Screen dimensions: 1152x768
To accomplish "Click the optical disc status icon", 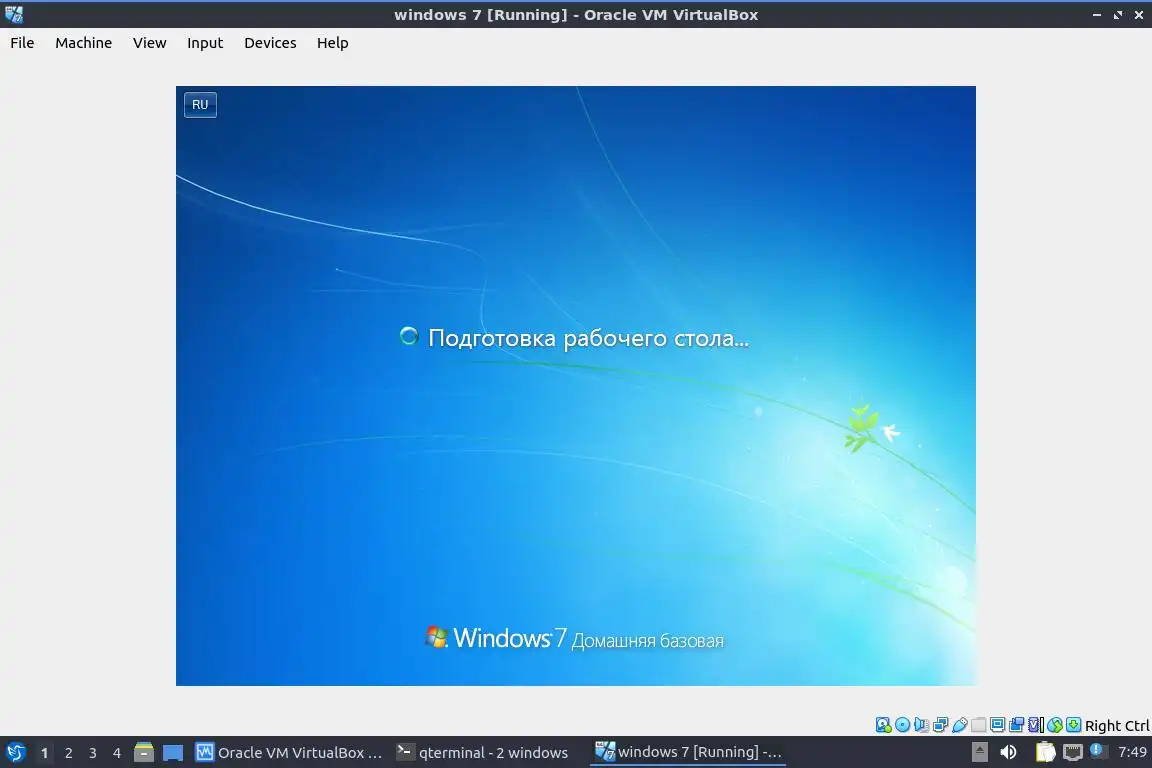I will 903,725.
